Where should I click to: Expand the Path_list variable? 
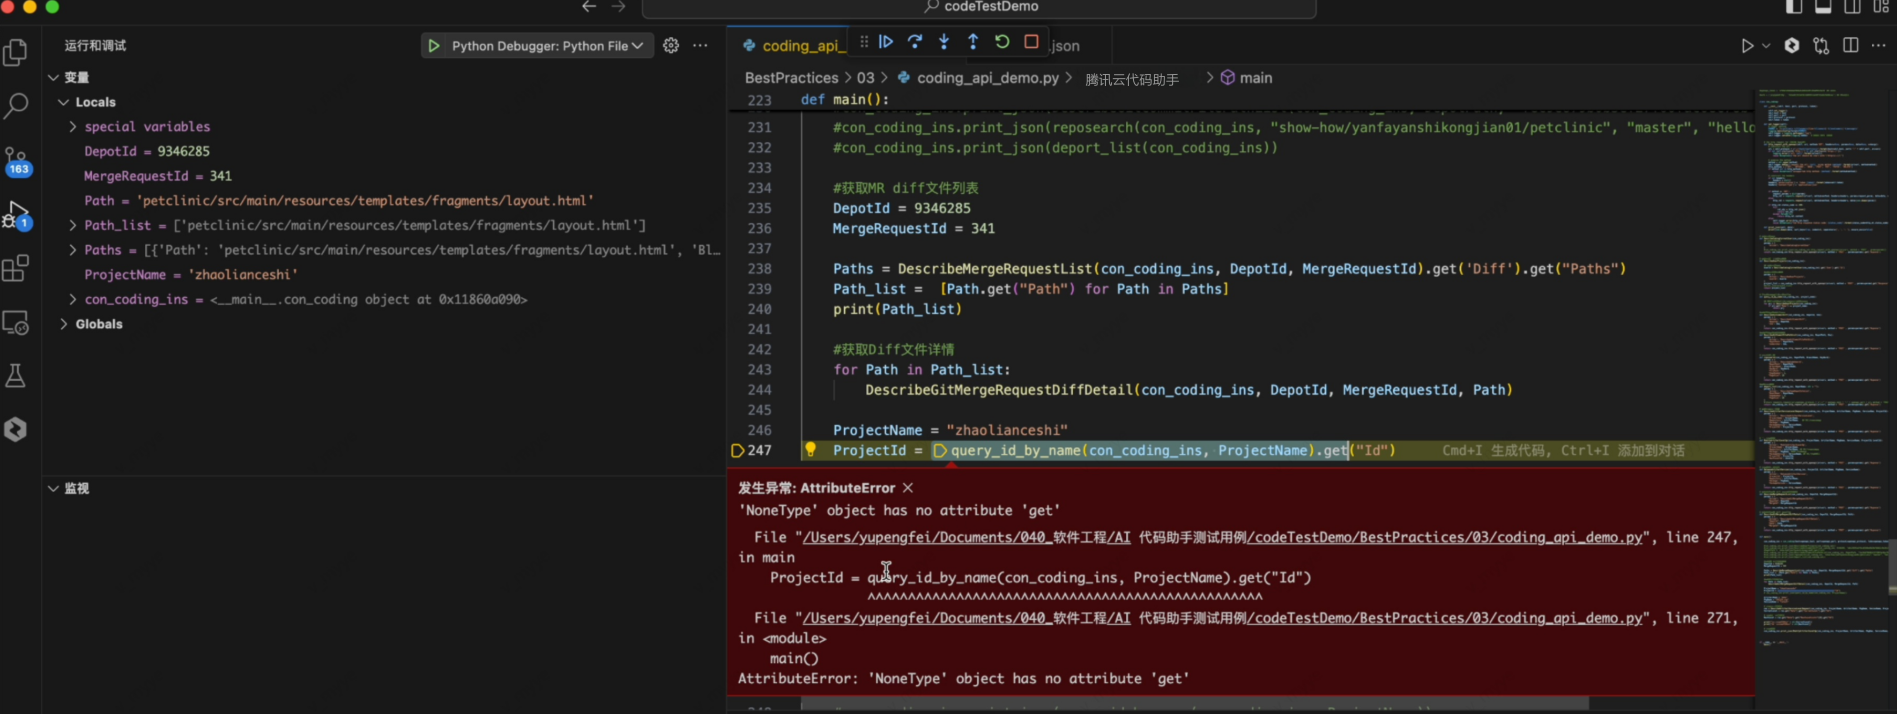72,225
